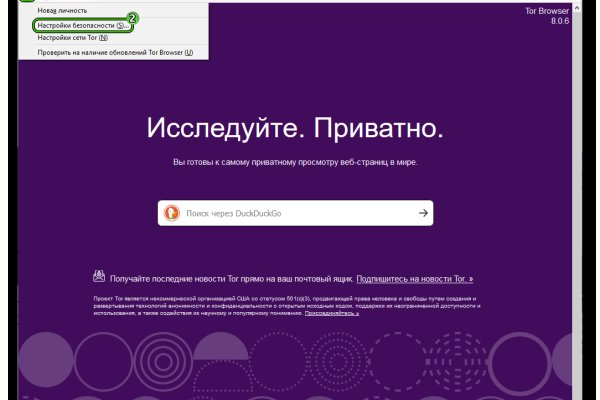Screen dimensions: 600x400
Task: Check for Tor Browser updates menu entry
Action: click(115, 52)
